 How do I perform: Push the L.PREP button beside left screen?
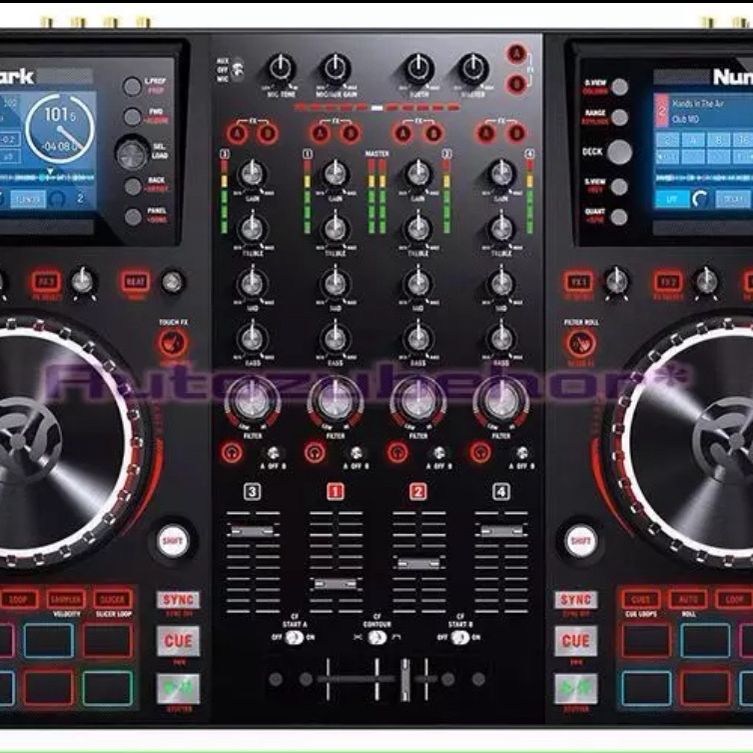[132, 86]
